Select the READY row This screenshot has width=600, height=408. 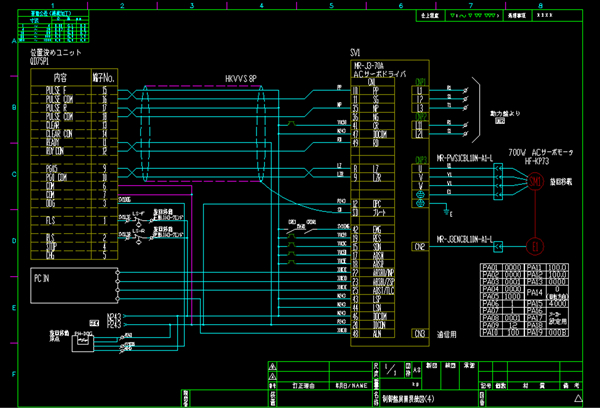[x=74, y=143]
